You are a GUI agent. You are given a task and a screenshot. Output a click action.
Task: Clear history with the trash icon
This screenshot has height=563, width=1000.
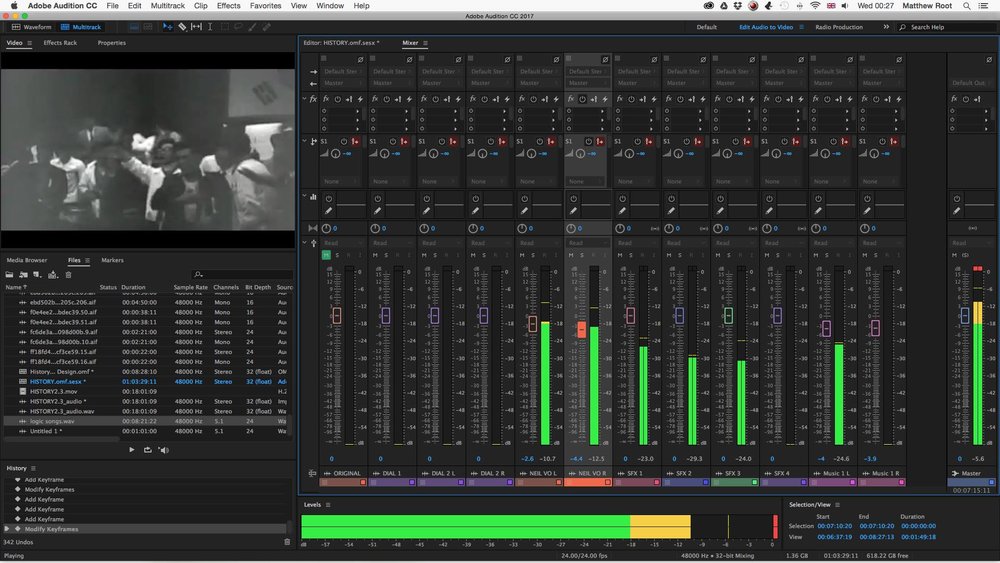coord(287,542)
